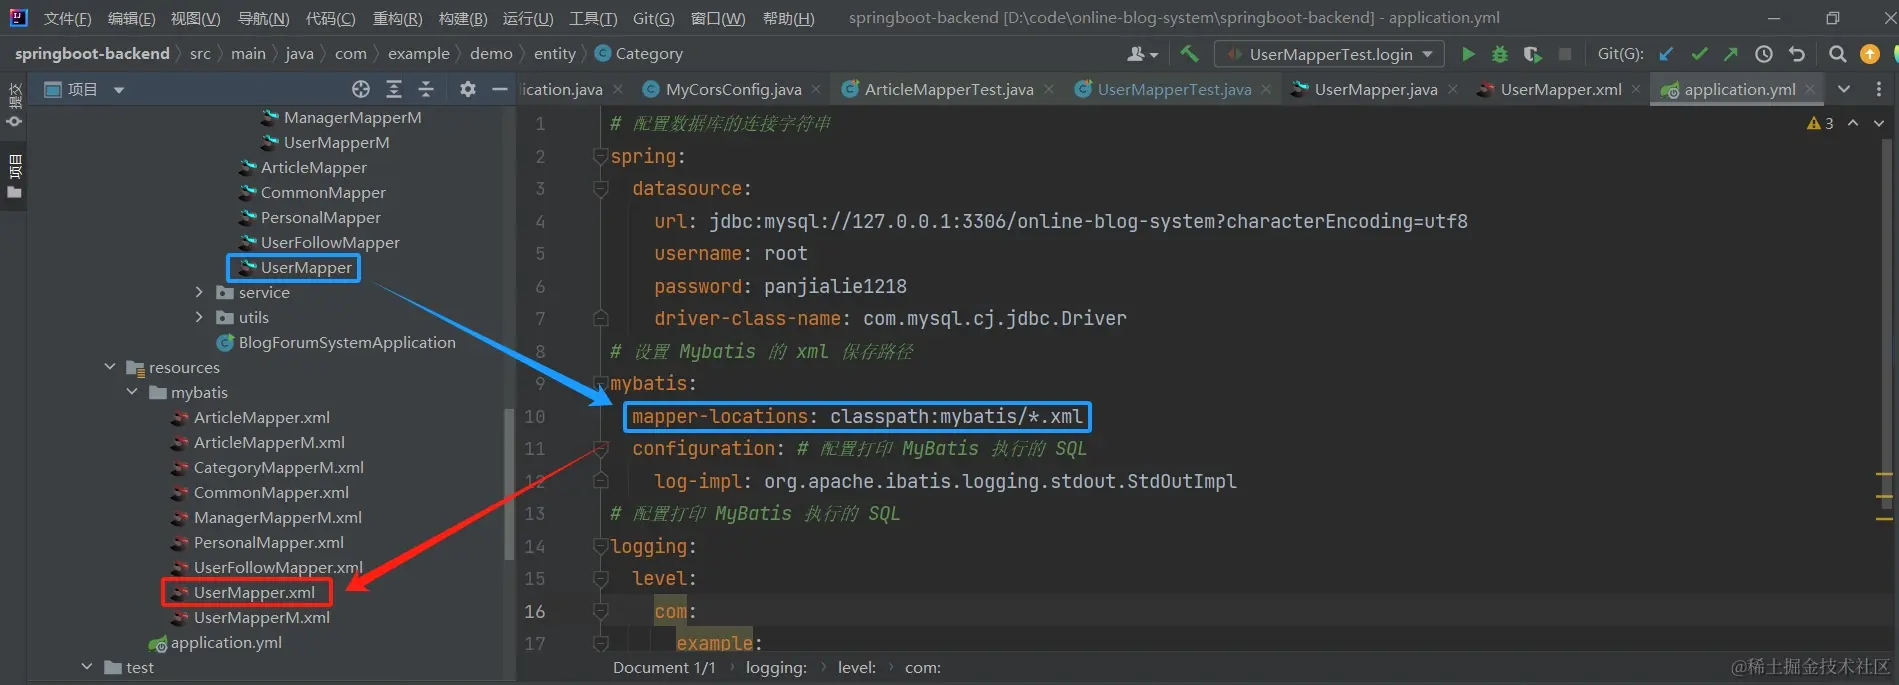Jump to previous highlighted warning
Screen dimensions: 1899x685
(1853, 123)
